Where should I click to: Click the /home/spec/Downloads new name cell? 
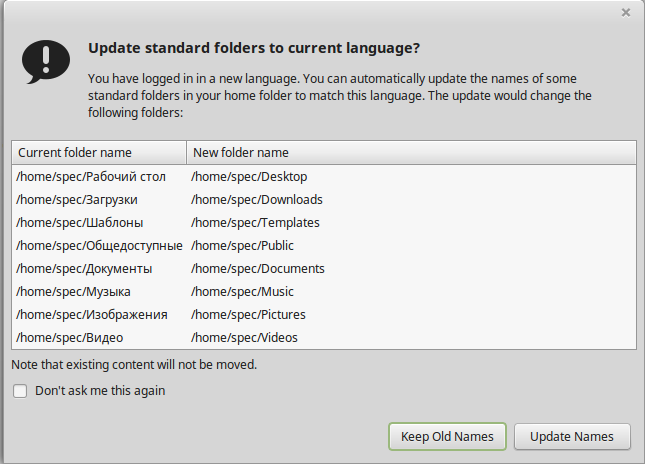coord(257,200)
